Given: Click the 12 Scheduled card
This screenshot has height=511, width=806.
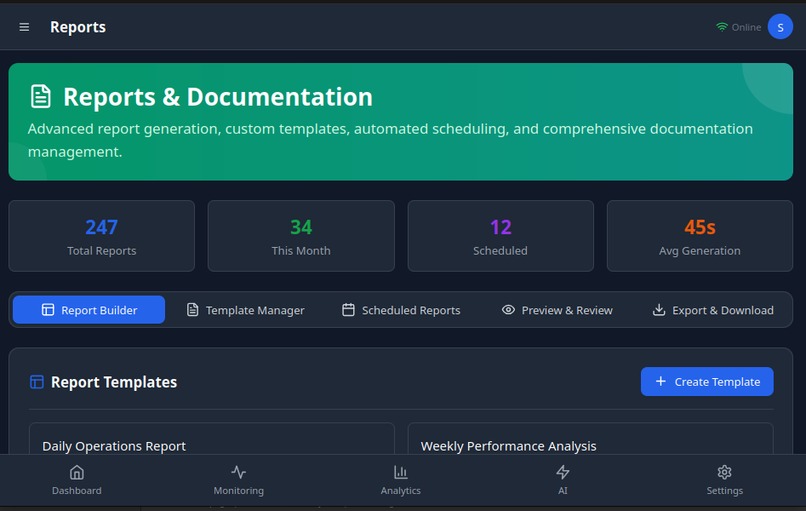Looking at the screenshot, I should pos(501,236).
